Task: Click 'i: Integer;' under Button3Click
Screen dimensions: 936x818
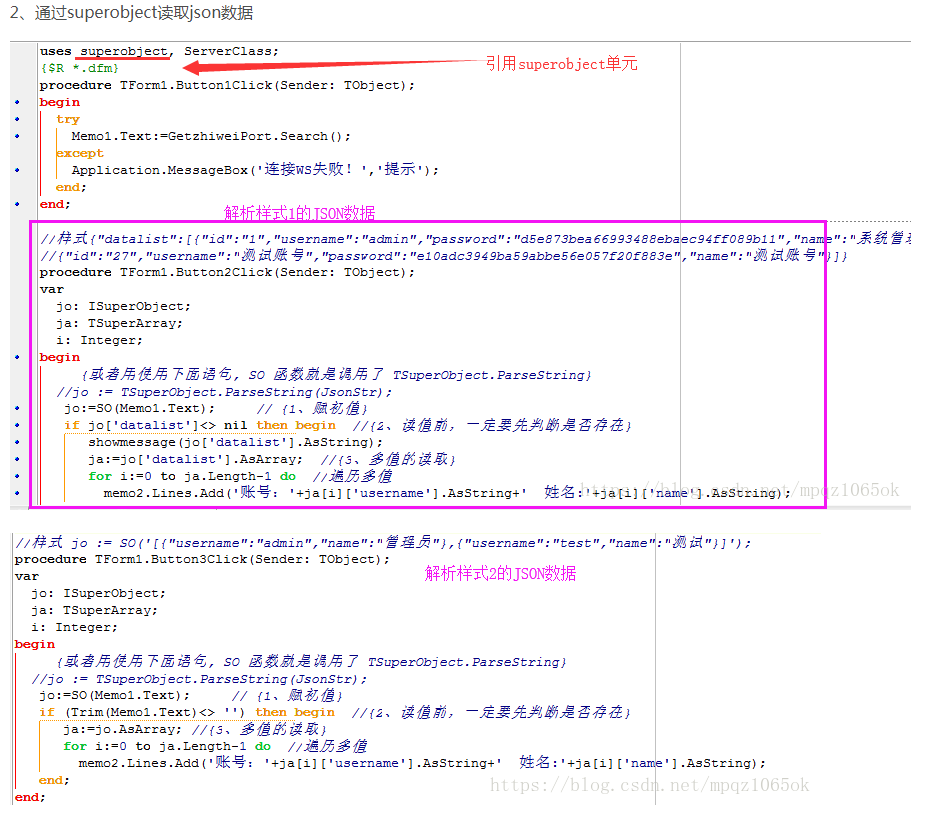Action: pyautogui.click(x=75, y=628)
